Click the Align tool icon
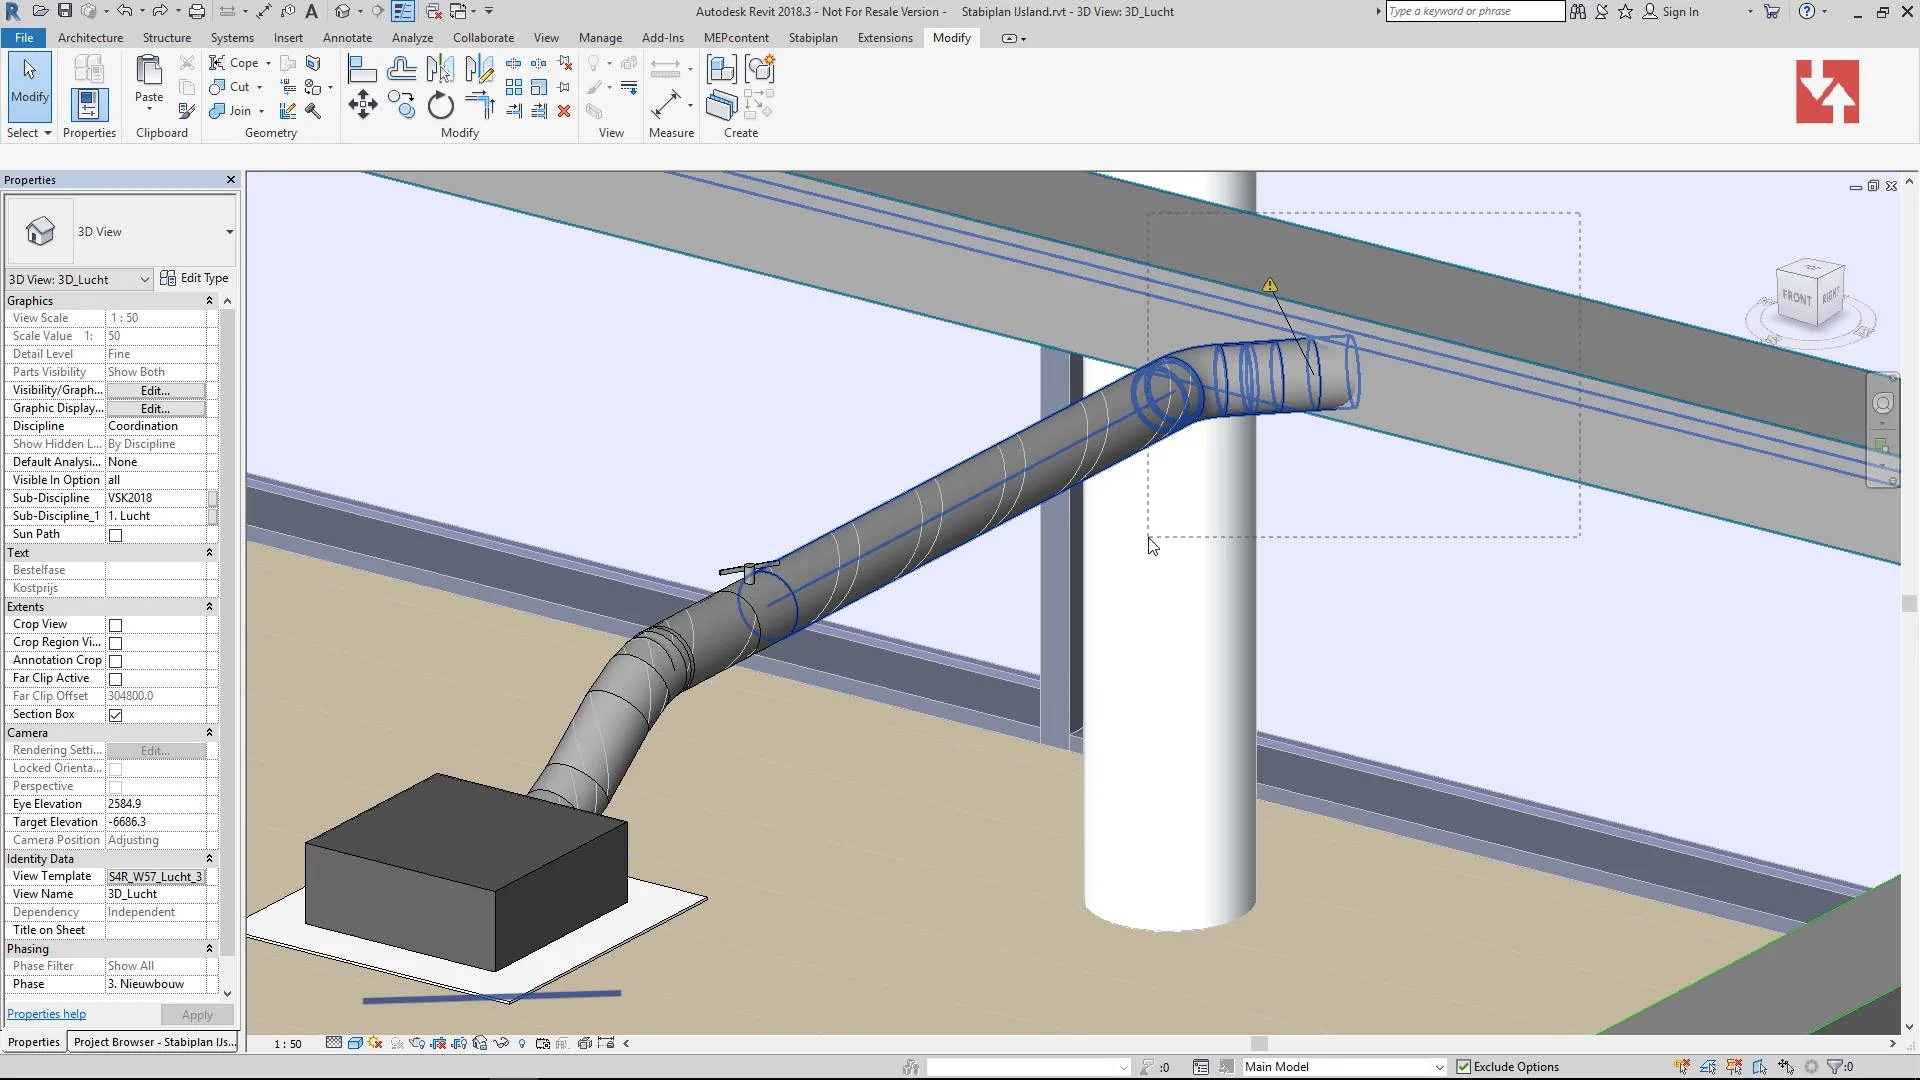The image size is (1920, 1080). [x=362, y=69]
